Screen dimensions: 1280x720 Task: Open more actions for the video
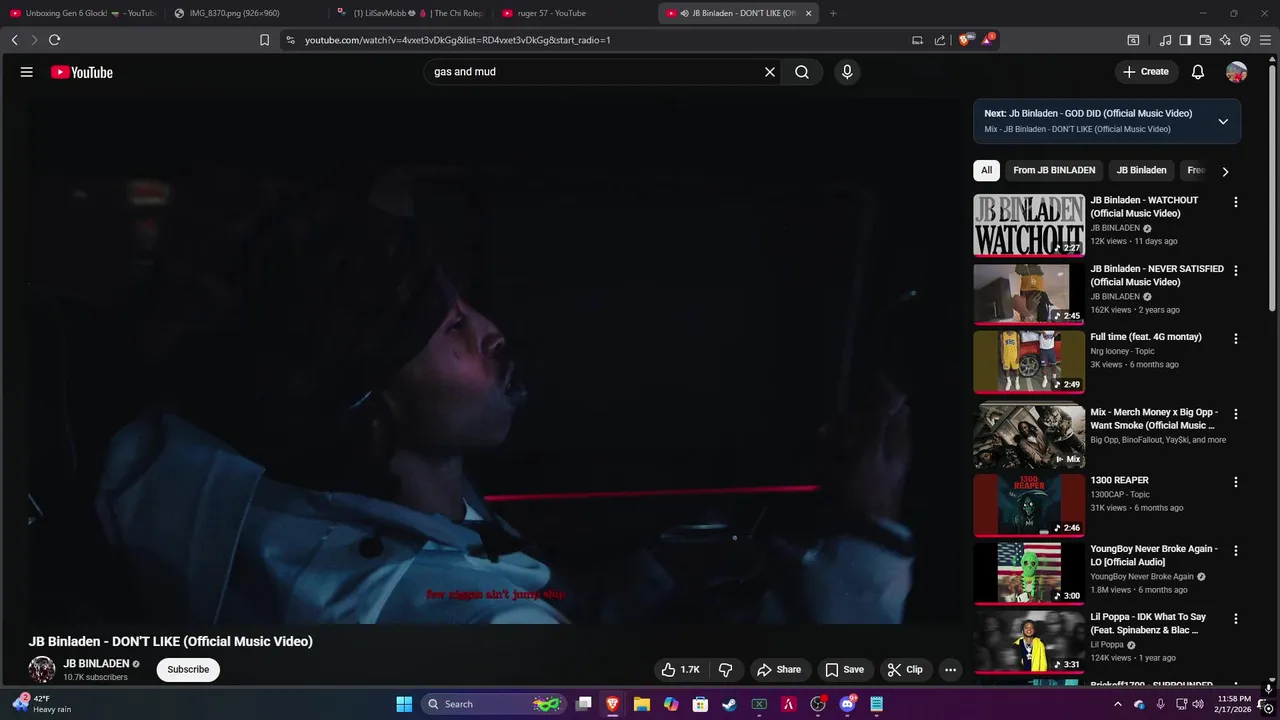(951, 670)
